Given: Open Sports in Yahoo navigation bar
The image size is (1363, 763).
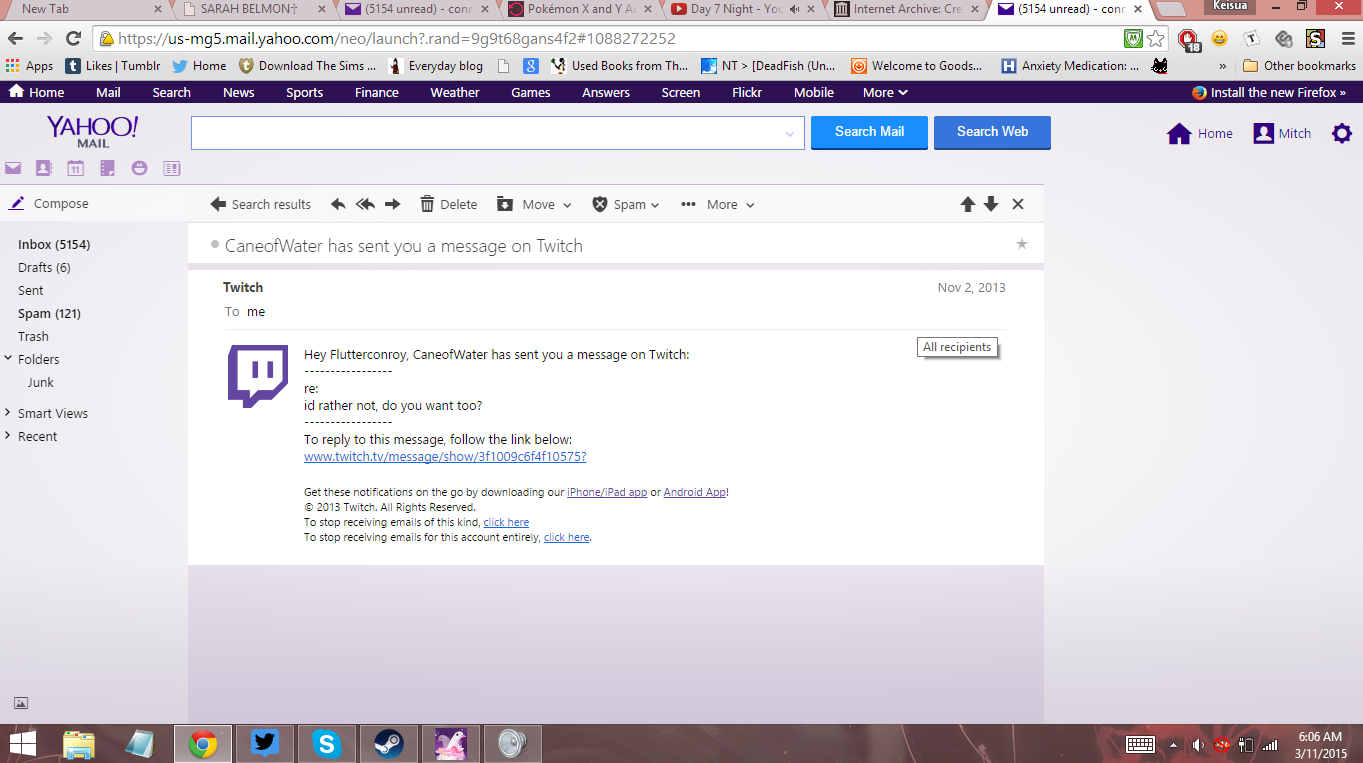Looking at the screenshot, I should pos(304,92).
